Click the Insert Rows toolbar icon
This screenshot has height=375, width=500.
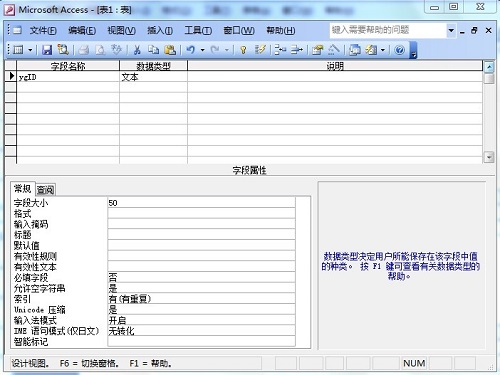[x=280, y=50]
